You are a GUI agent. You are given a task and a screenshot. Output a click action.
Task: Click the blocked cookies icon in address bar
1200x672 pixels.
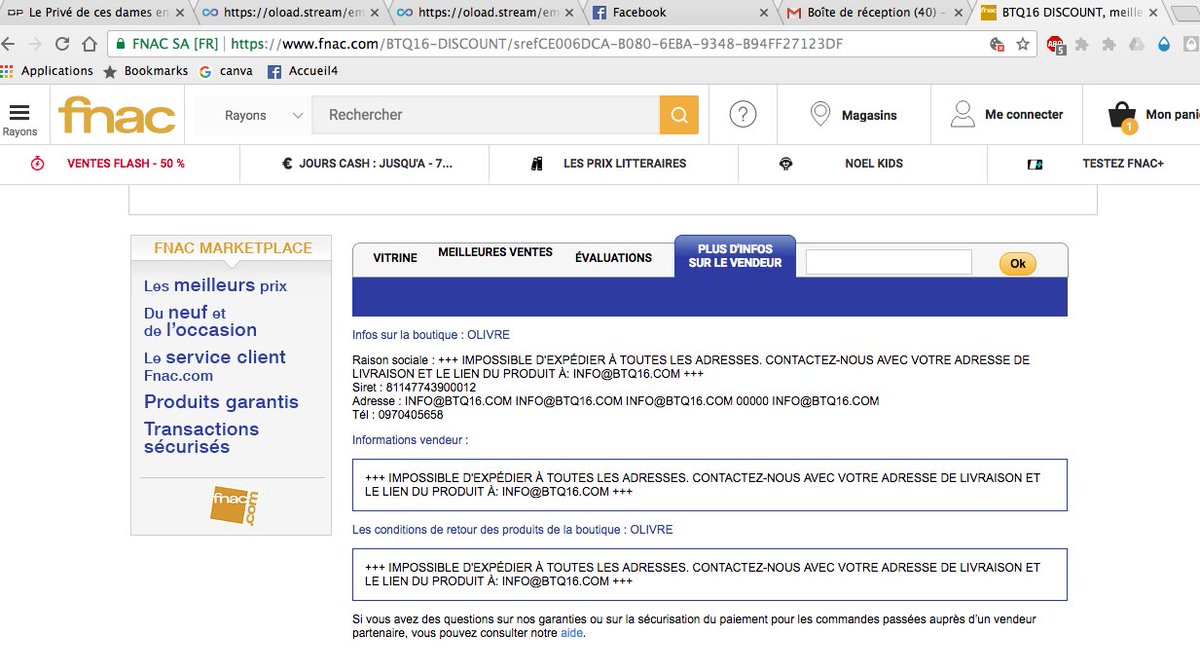point(996,44)
